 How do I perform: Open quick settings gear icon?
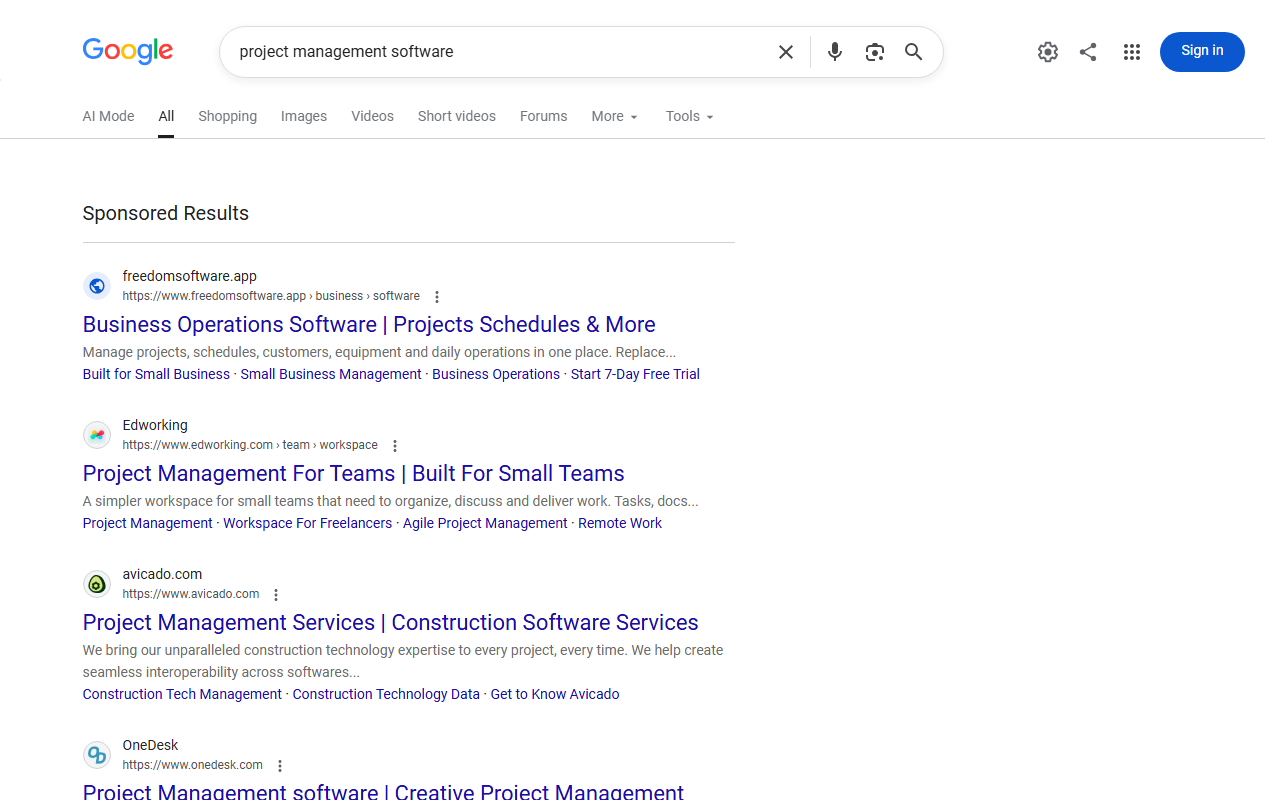pyautogui.click(x=1048, y=52)
